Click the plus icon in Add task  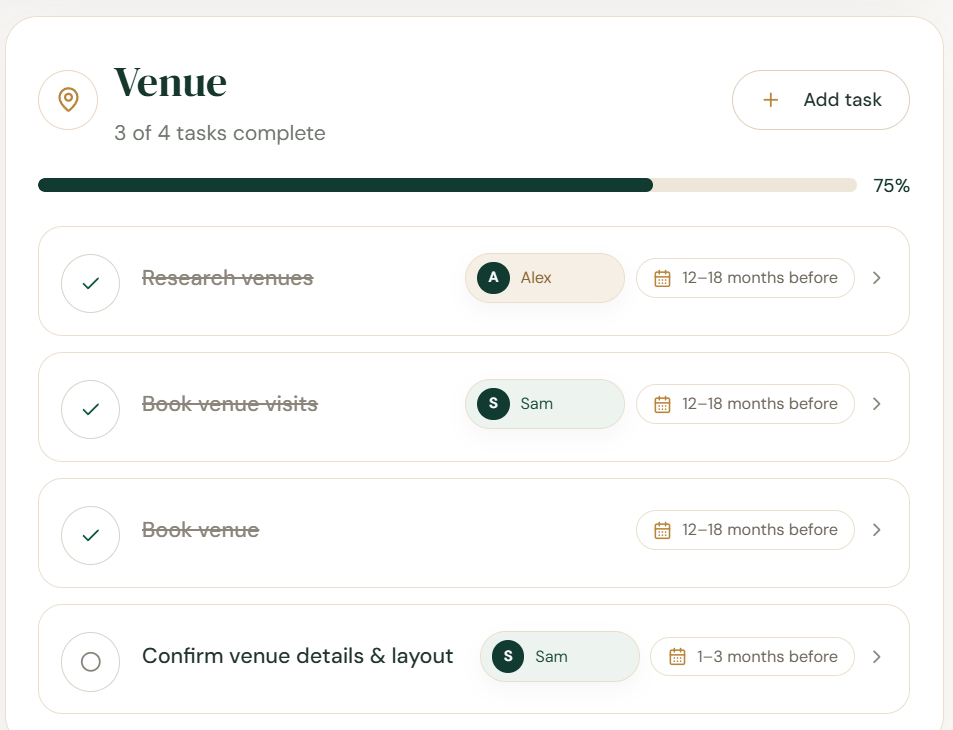point(770,100)
